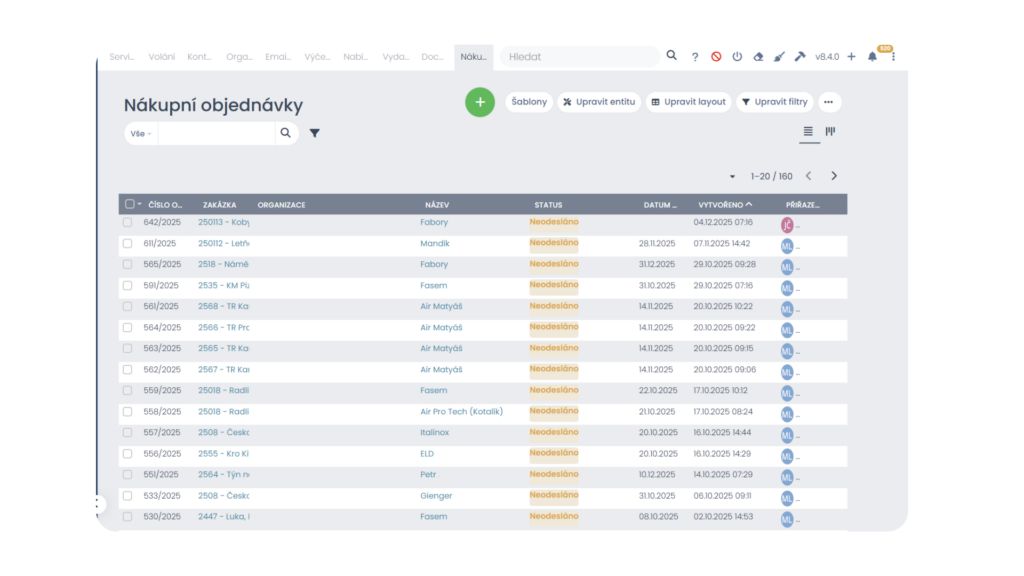Click the funnel filter icon beside search
Image resolution: width=1024 pixels, height=576 pixels.
pyautogui.click(x=315, y=133)
